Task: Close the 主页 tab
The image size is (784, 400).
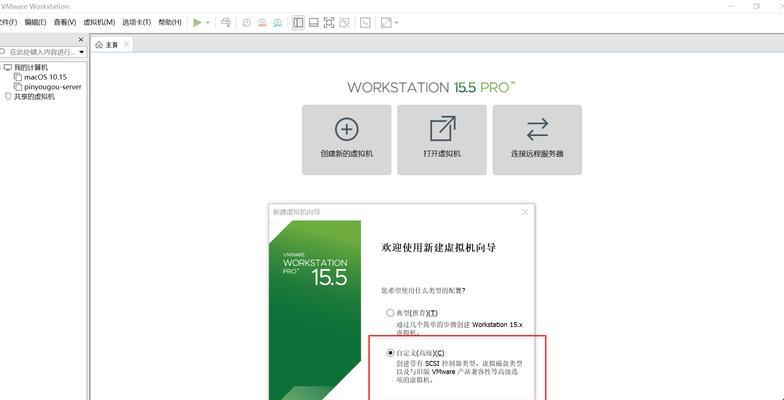Action: tap(126, 44)
